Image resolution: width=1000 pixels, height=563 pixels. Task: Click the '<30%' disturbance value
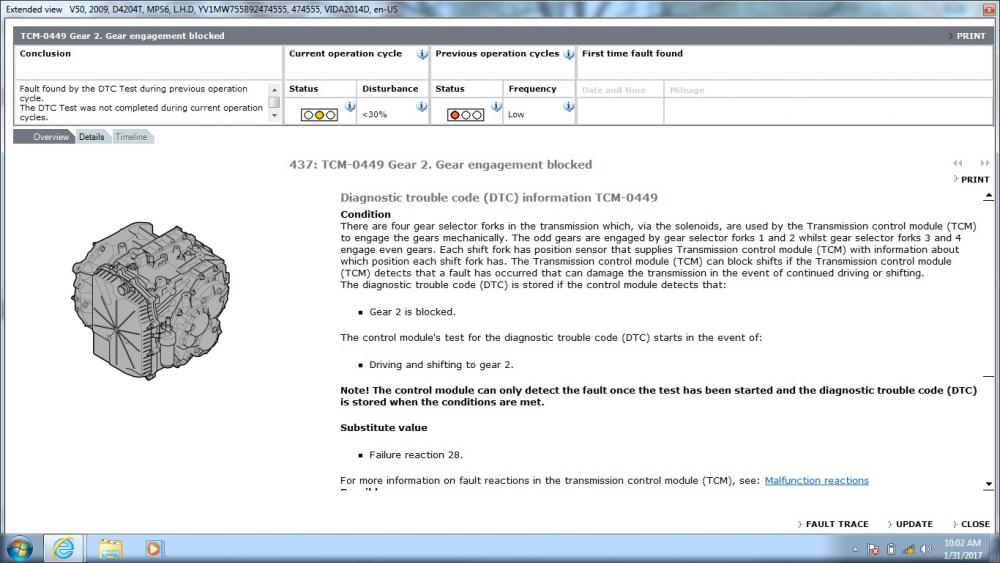coord(374,115)
